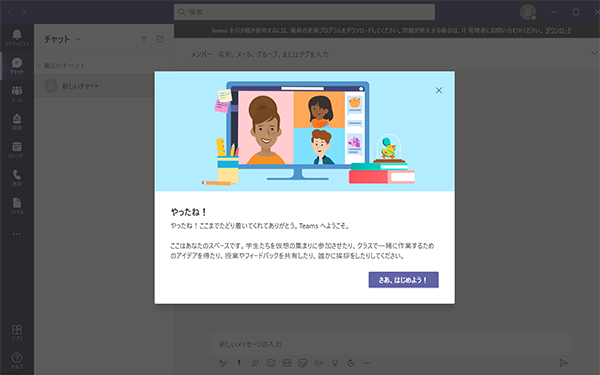This screenshot has width=600, height=375.
Task: Open the Help icon in sidebar
Action: point(17,360)
